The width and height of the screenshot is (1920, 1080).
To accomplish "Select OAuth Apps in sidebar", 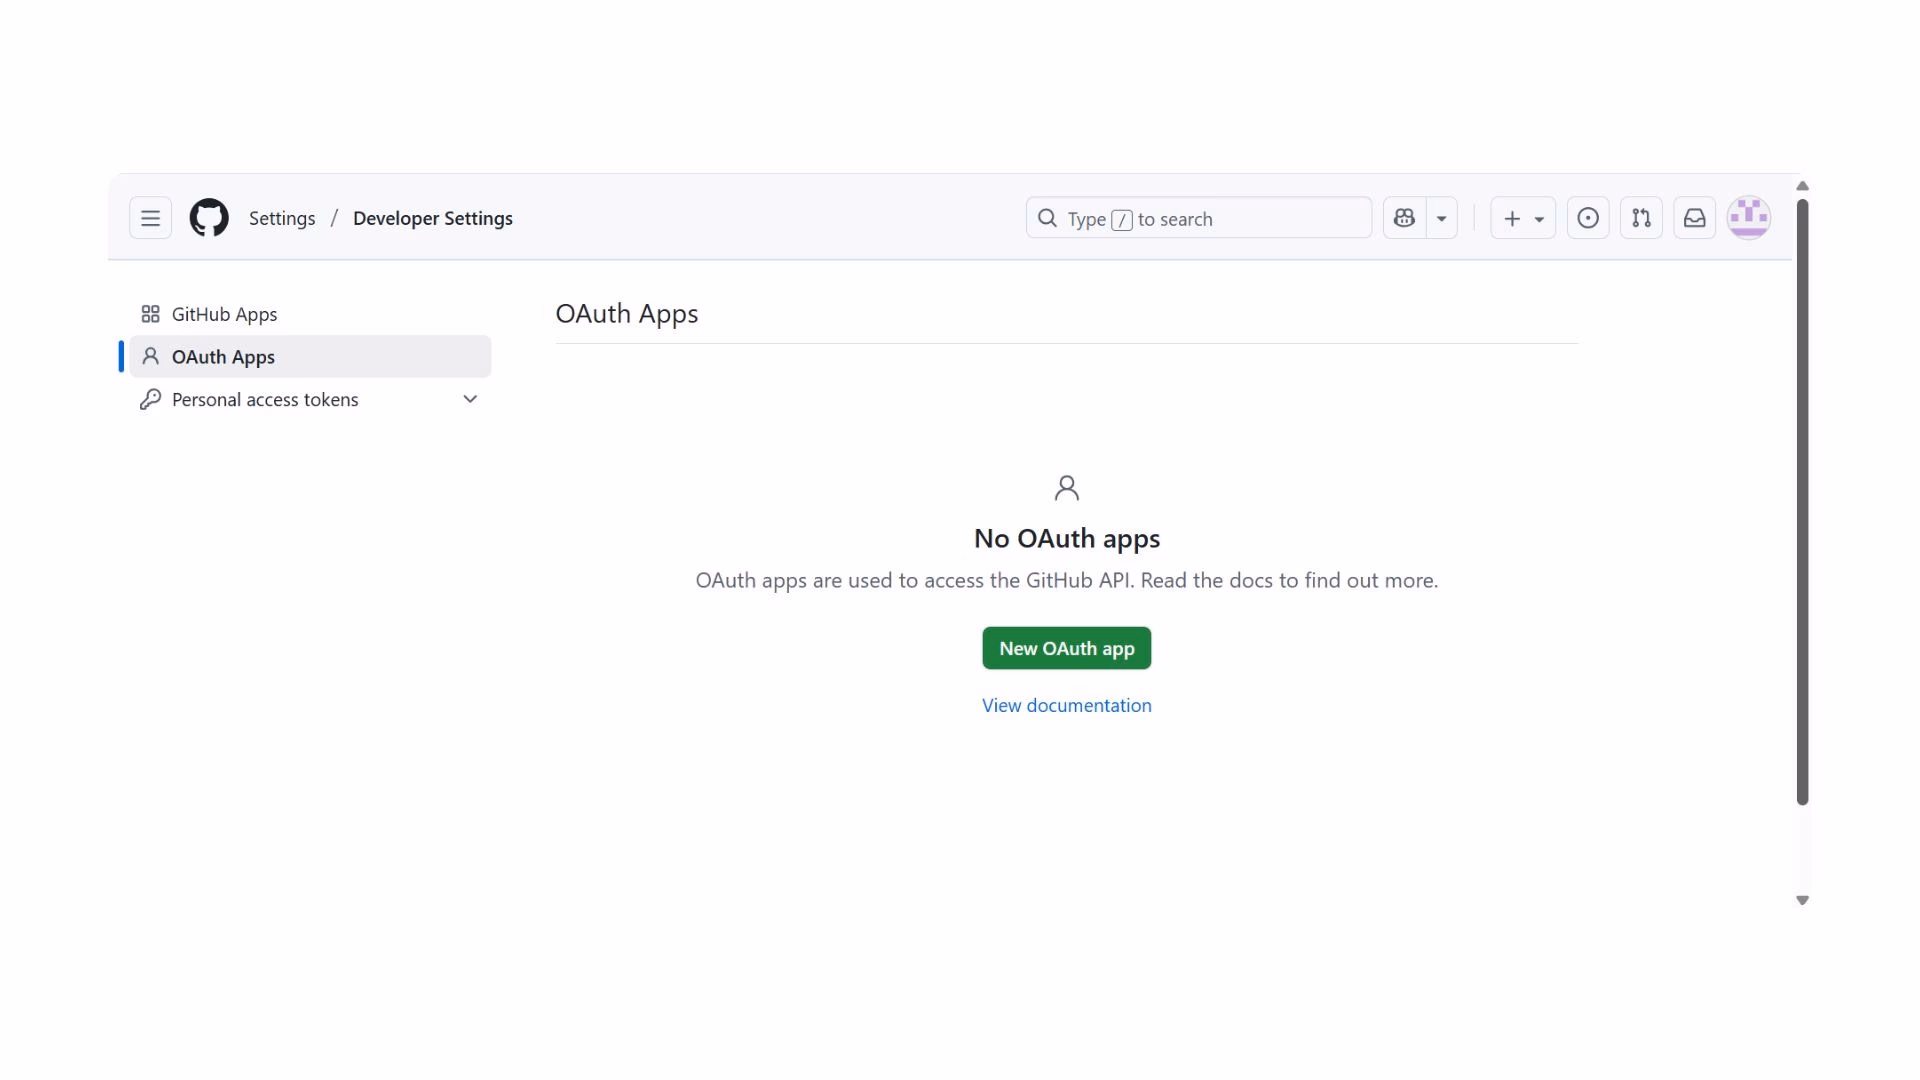I will (x=310, y=357).
